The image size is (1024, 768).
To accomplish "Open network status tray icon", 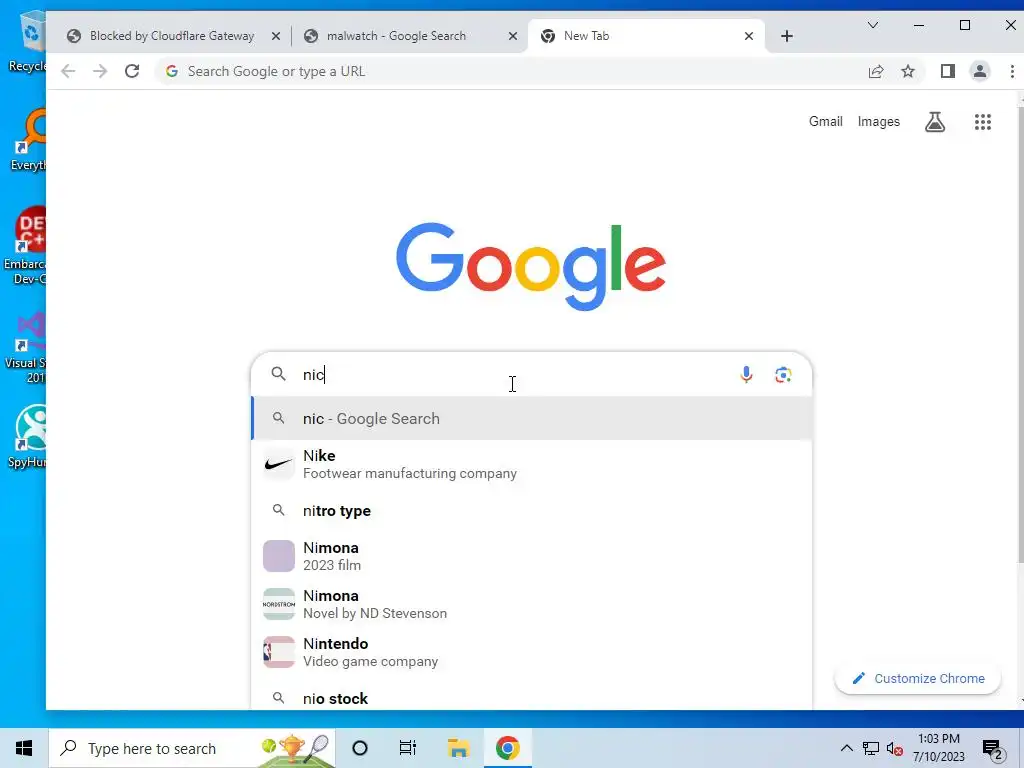I will pos(871,748).
